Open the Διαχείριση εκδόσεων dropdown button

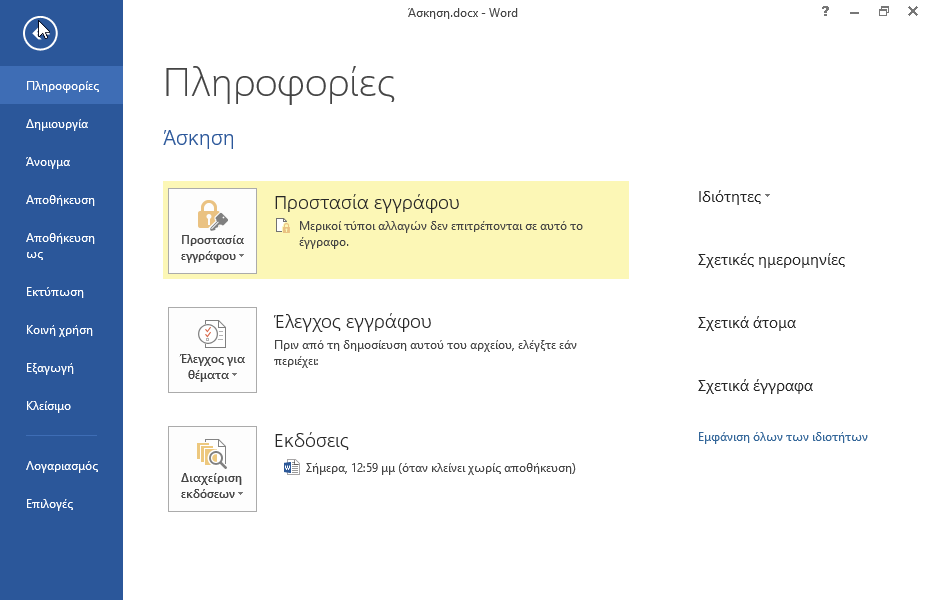pyautogui.click(x=212, y=469)
